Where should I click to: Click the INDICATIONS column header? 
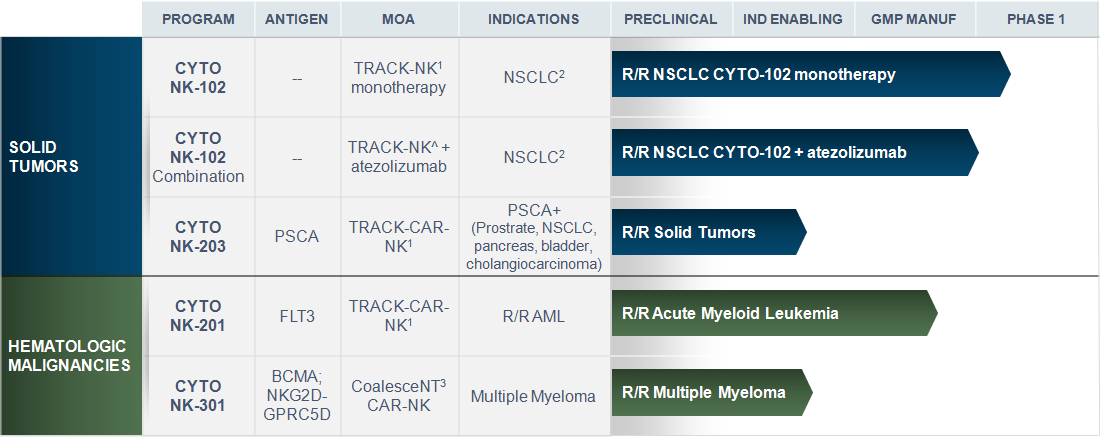pos(534,19)
